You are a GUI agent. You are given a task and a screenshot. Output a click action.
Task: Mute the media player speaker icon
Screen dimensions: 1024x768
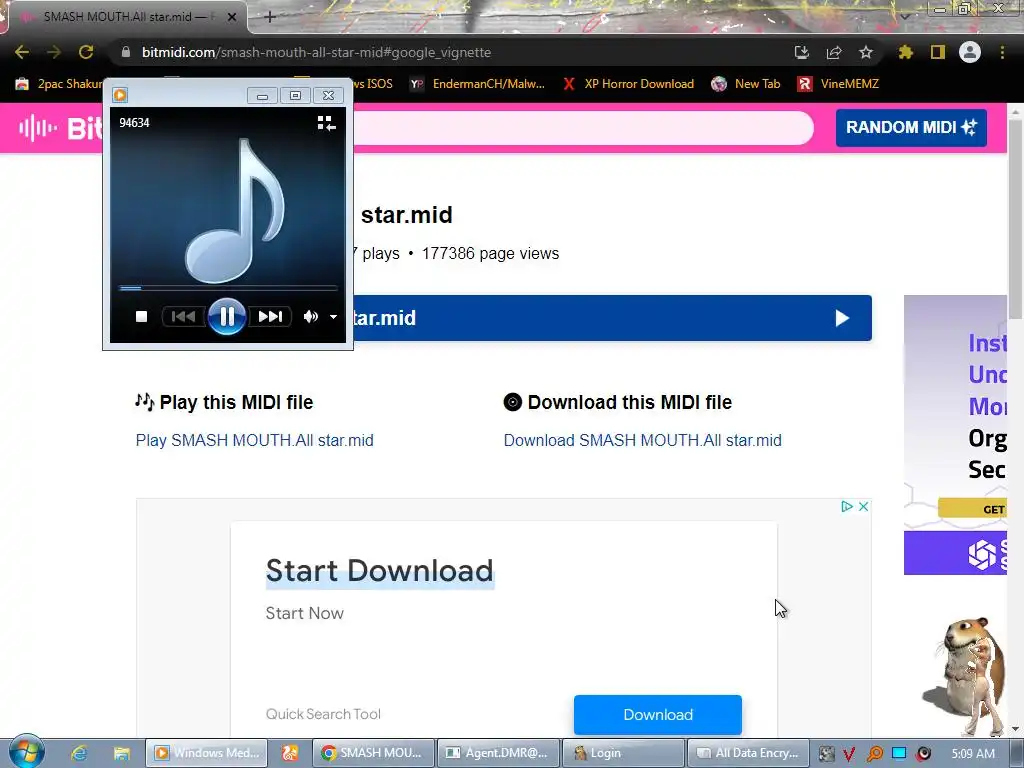(310, 317)
